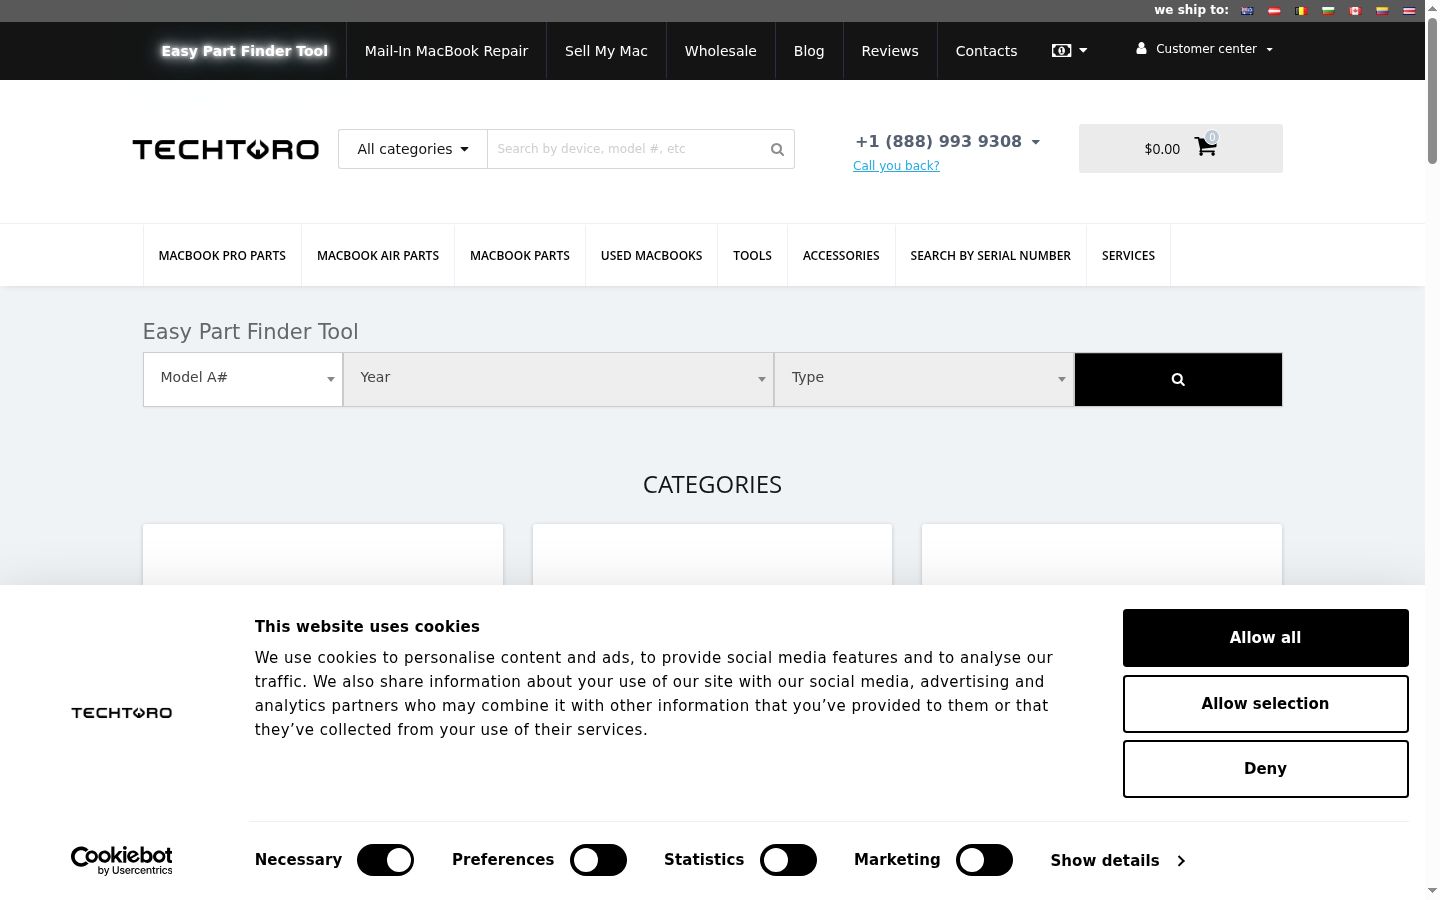Screen dimensions: 1440x900
Task: Click the black Easy Part Finder search button
Action: pyautogui.click(x=1178, y=379)
